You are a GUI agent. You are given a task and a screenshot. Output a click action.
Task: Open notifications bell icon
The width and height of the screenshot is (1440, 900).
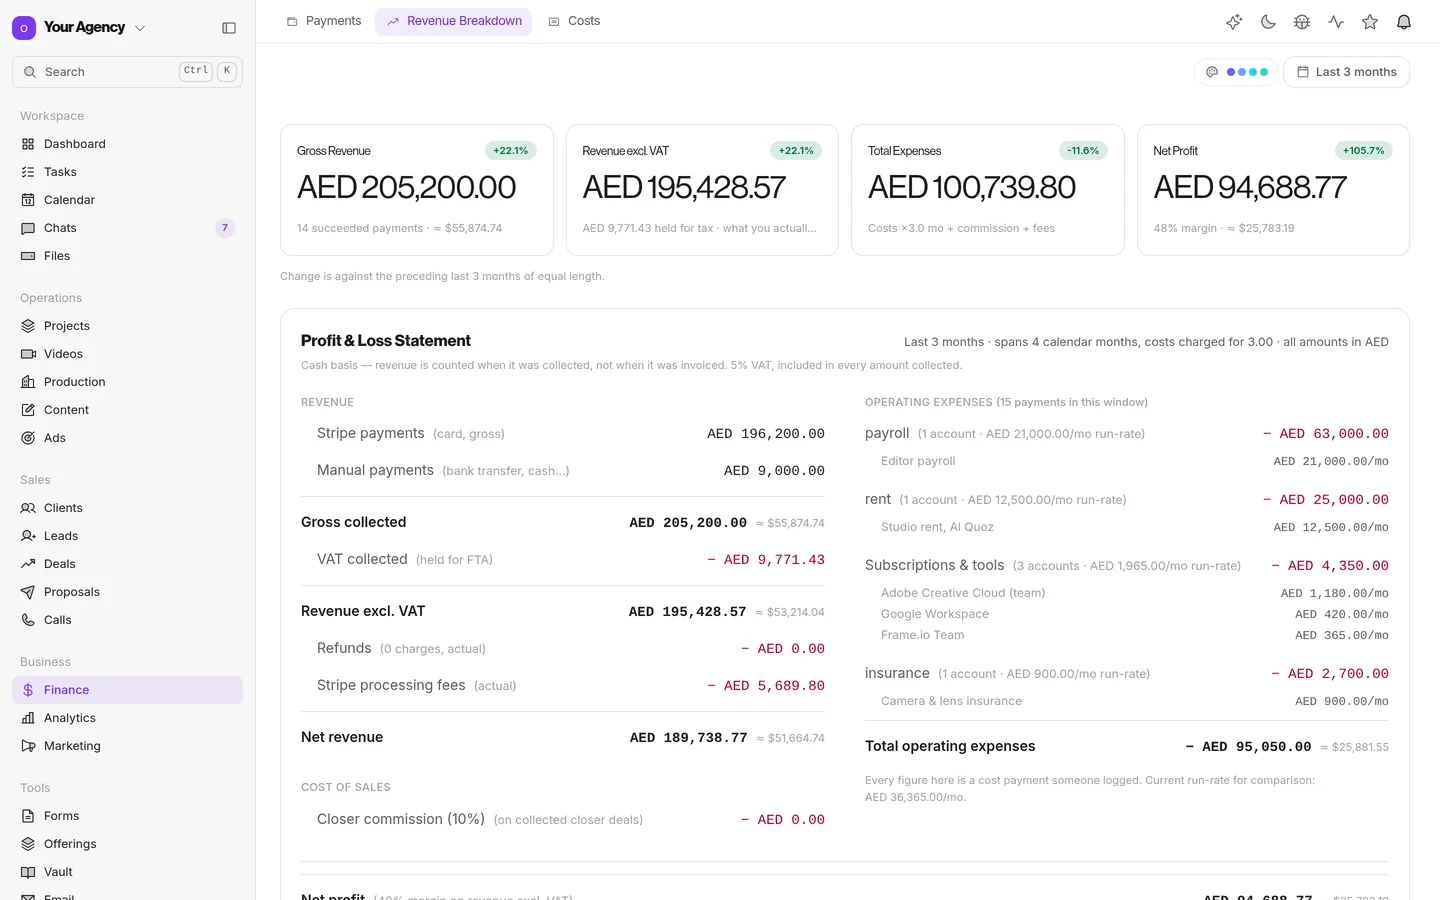point(1404,22)
